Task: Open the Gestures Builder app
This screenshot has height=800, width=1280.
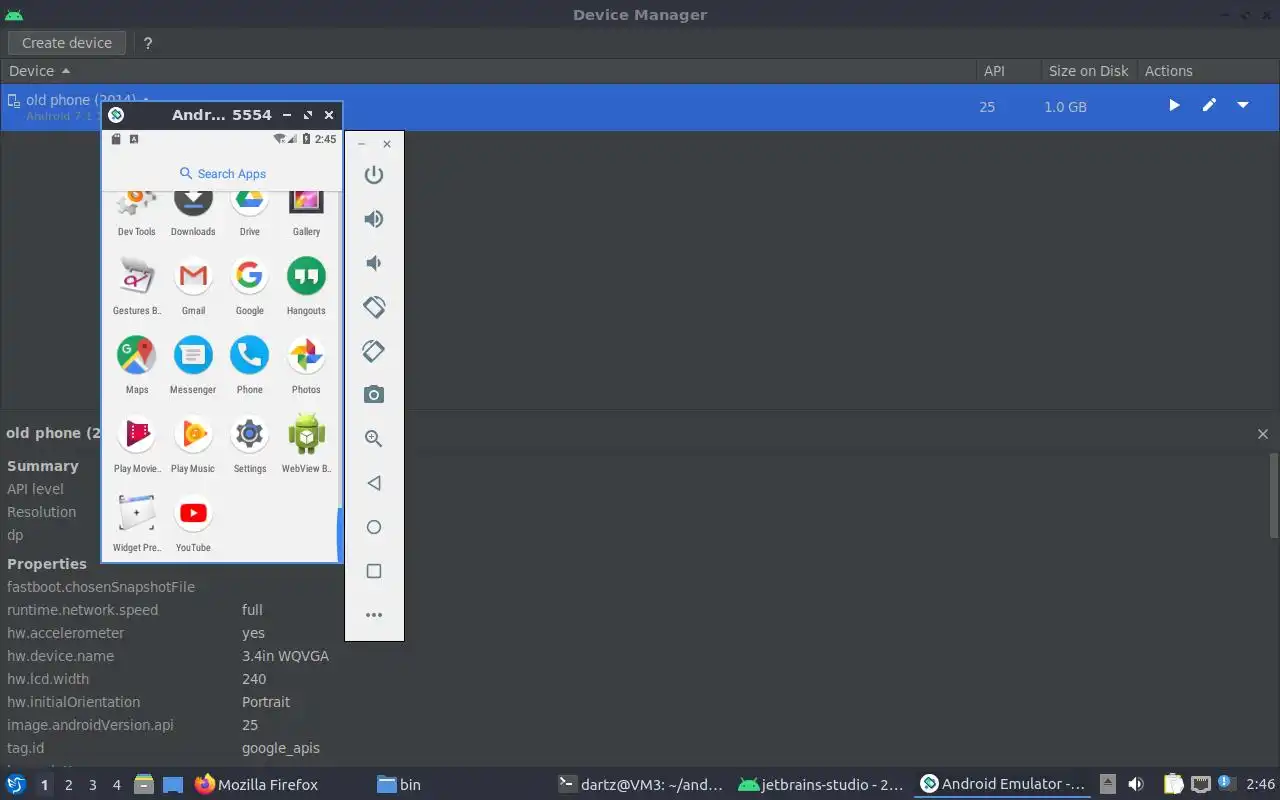Action: pyautogui.click(x=137, y=285)
